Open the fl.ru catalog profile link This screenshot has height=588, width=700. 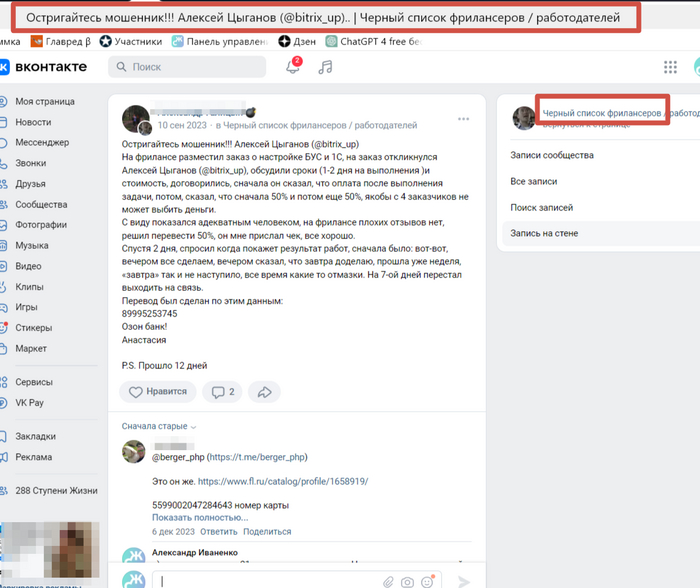tap(283, 481)
